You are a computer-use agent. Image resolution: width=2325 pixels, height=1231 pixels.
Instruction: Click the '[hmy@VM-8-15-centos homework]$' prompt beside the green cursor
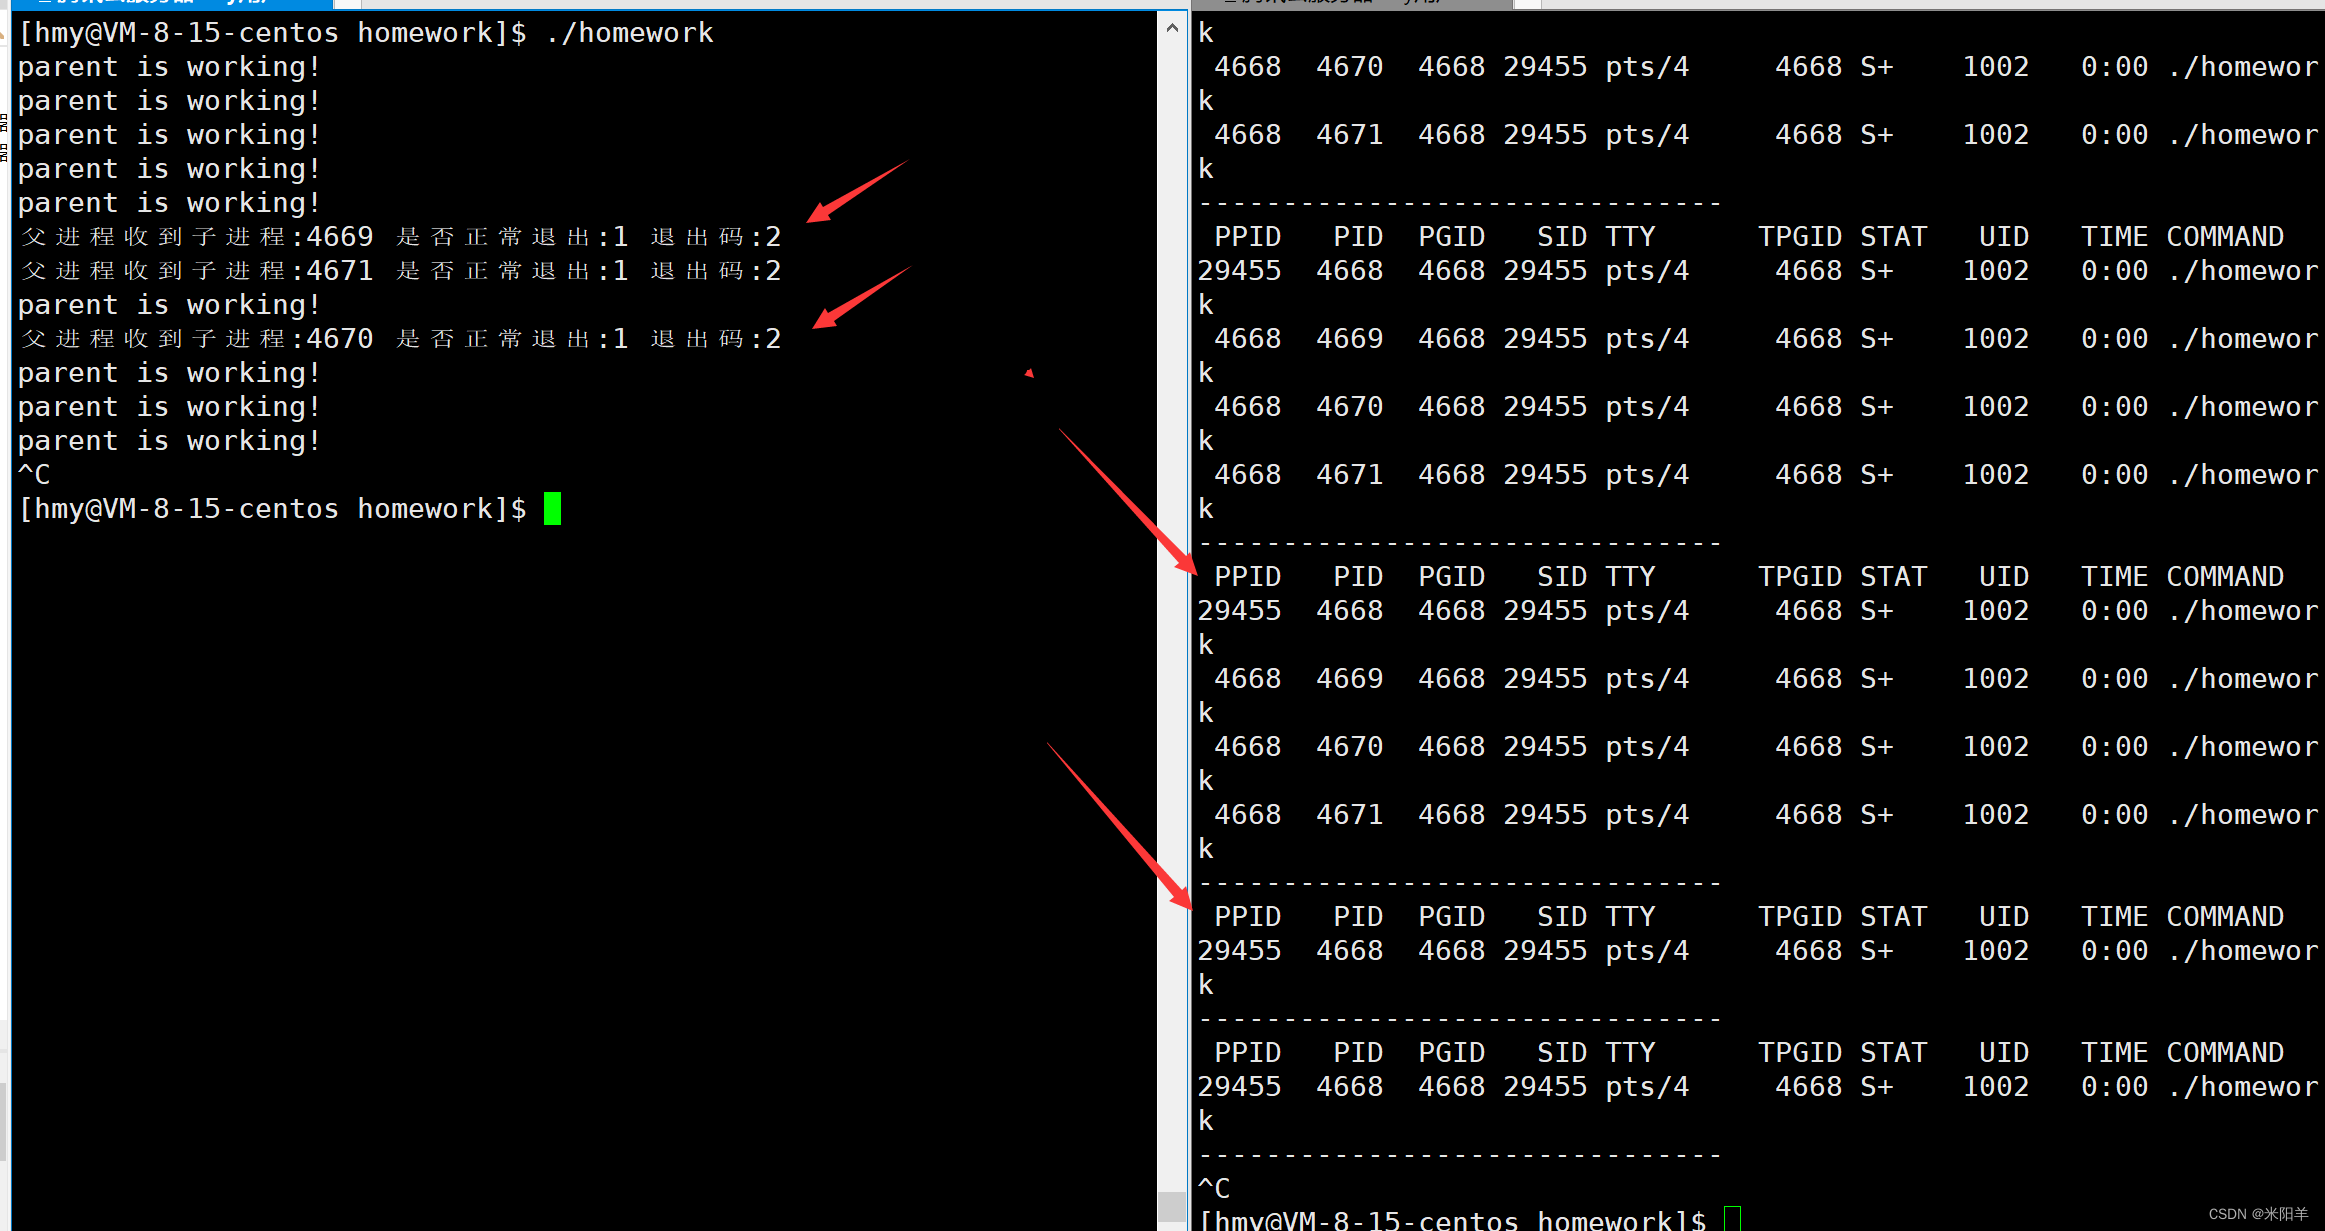[273, 509]
